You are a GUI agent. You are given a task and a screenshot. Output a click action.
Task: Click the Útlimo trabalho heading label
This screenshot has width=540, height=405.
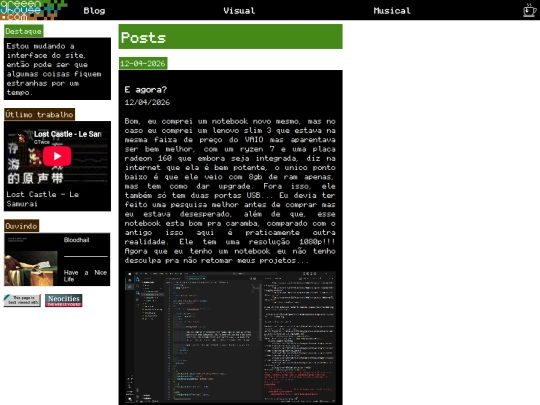[39, 114]
